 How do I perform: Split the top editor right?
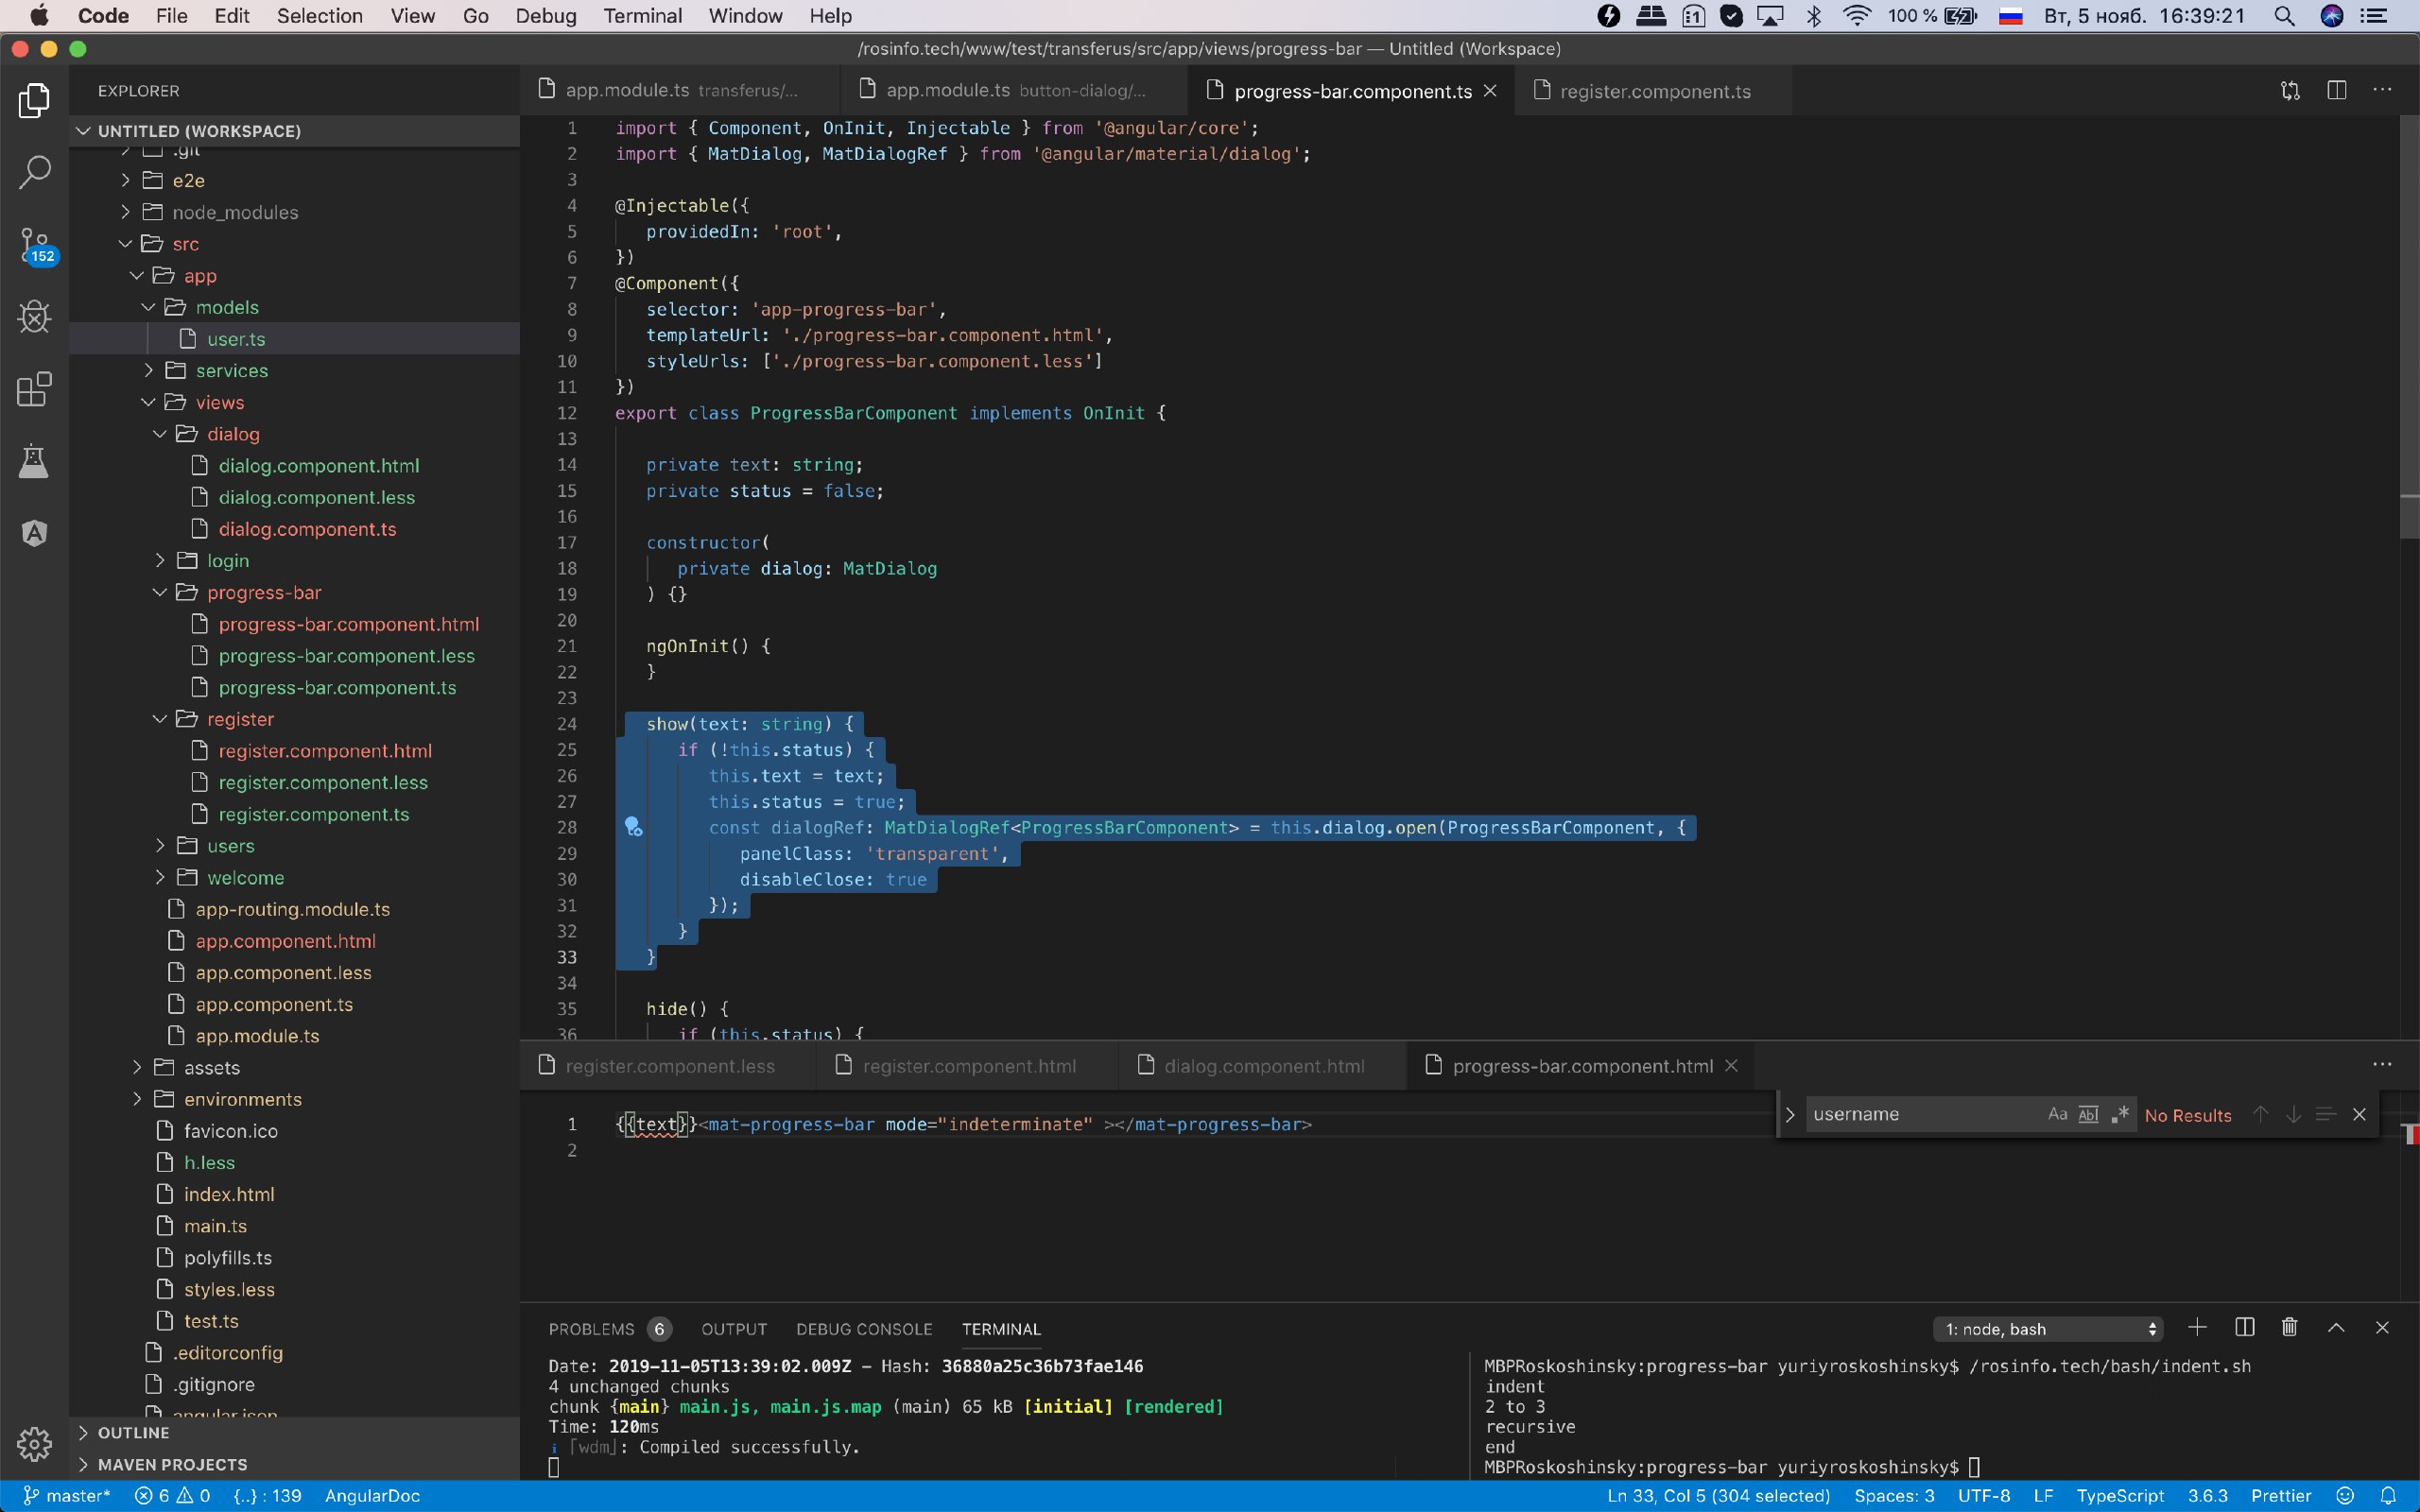tap(2337, 91)
